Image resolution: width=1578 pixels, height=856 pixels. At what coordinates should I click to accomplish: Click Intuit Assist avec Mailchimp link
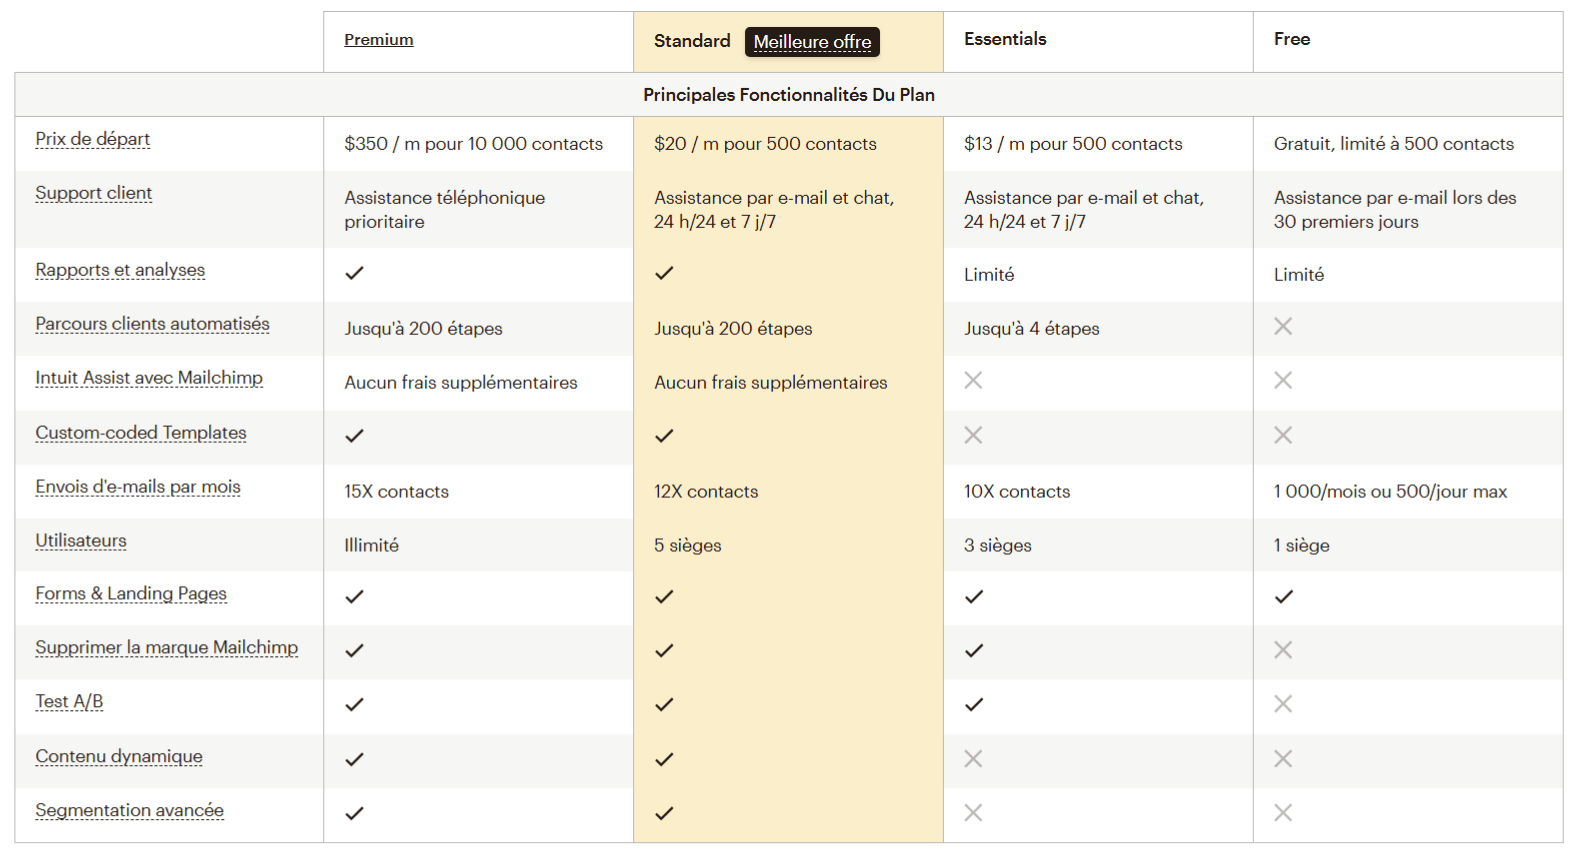[149, 378]
